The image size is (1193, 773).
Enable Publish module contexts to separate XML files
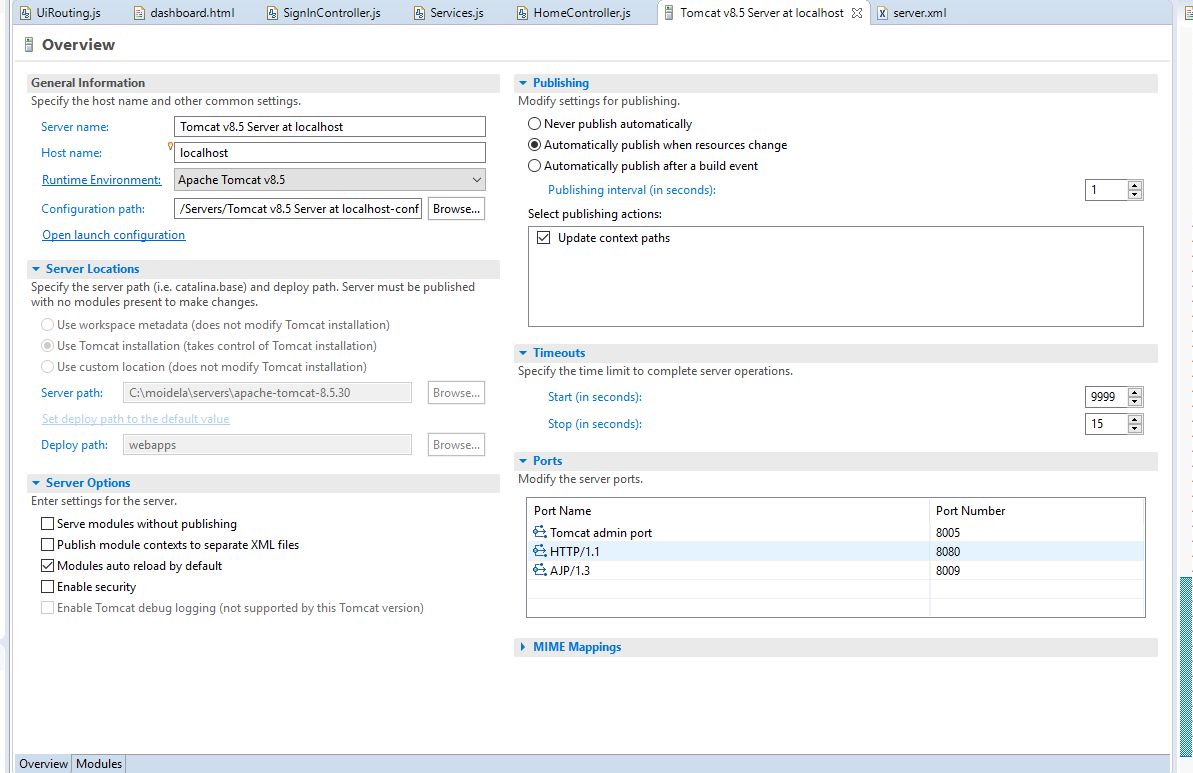click(47, 545)
